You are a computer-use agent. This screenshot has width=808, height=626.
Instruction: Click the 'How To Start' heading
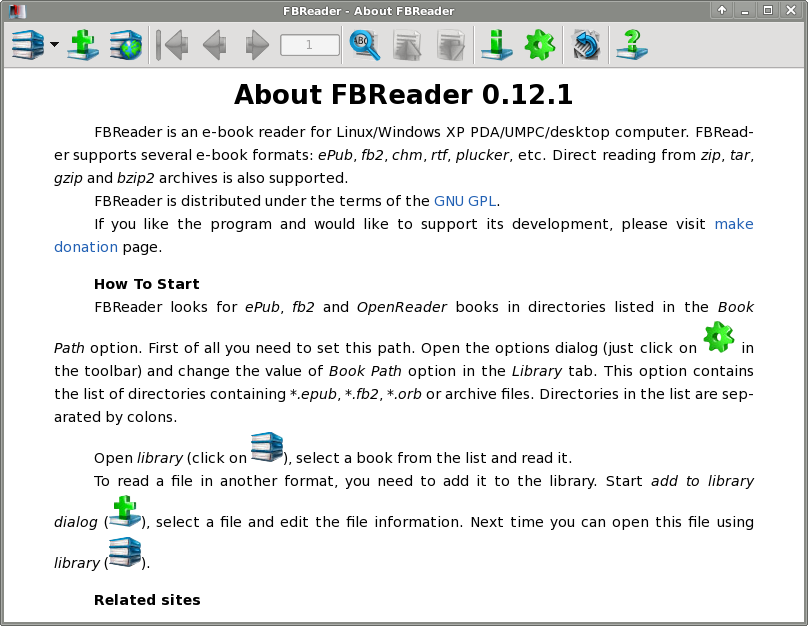click(147, 284)
